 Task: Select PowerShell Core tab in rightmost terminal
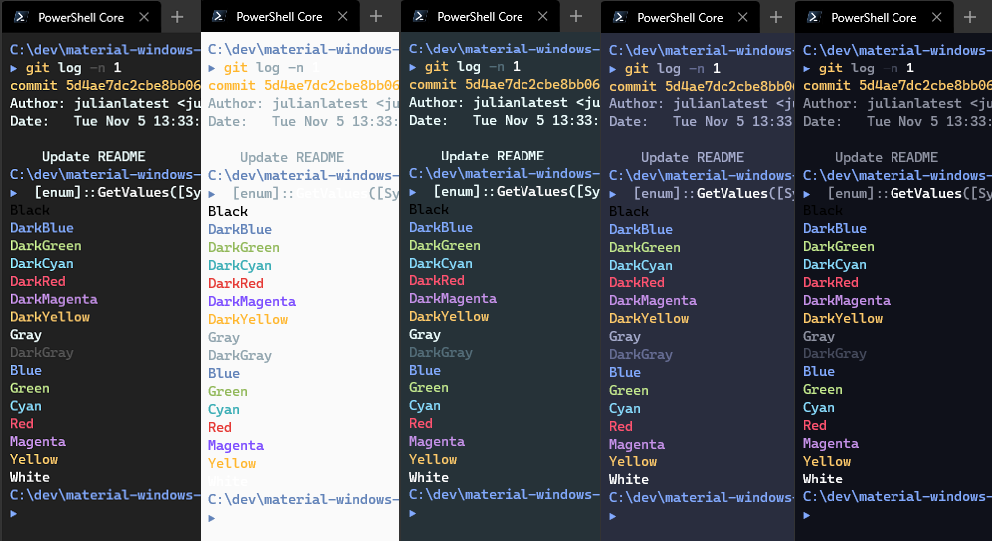[874, 17]
